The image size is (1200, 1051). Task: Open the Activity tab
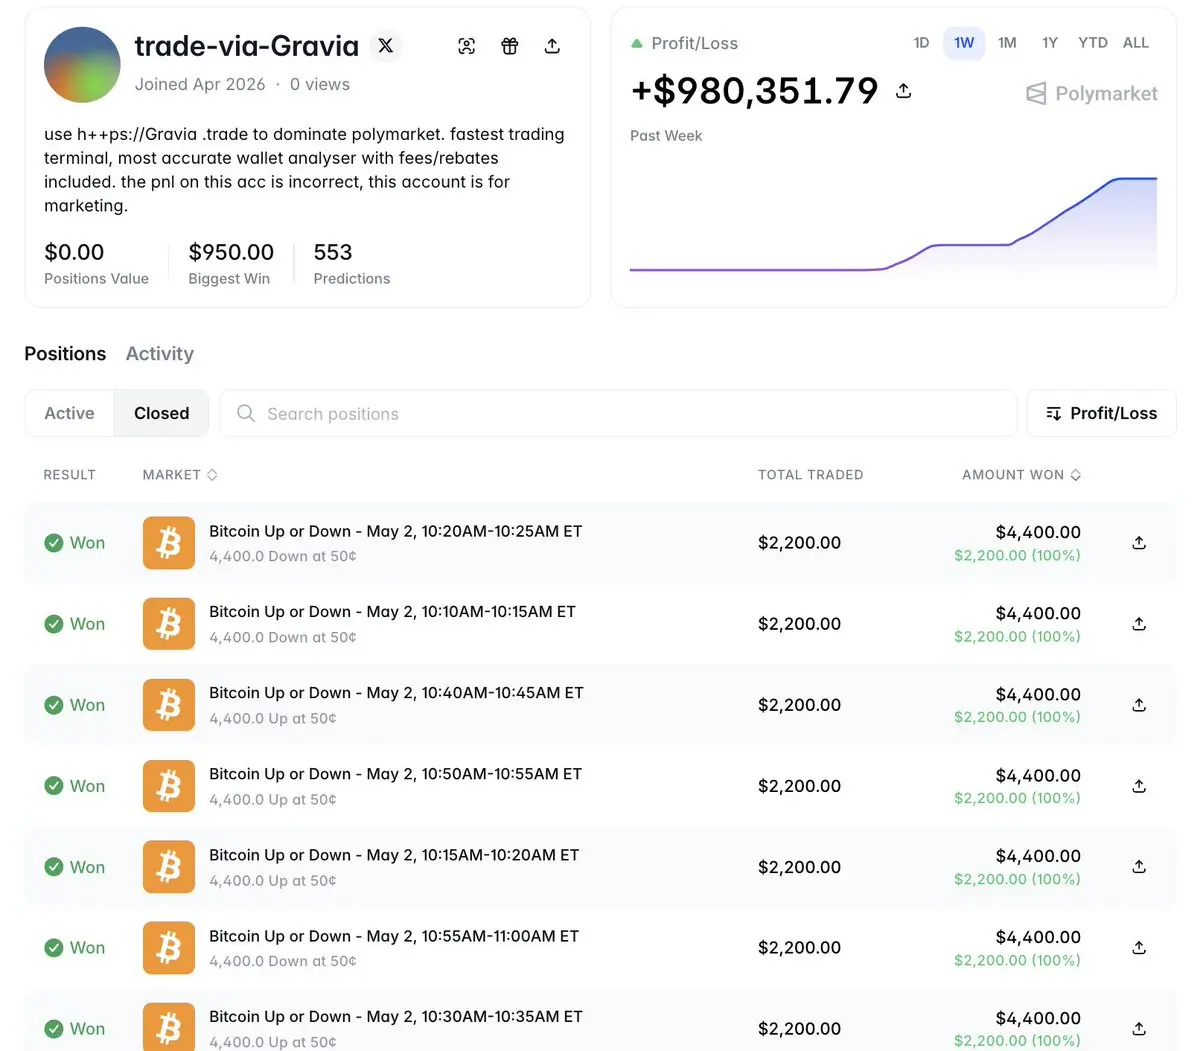[x=160, y=354]
